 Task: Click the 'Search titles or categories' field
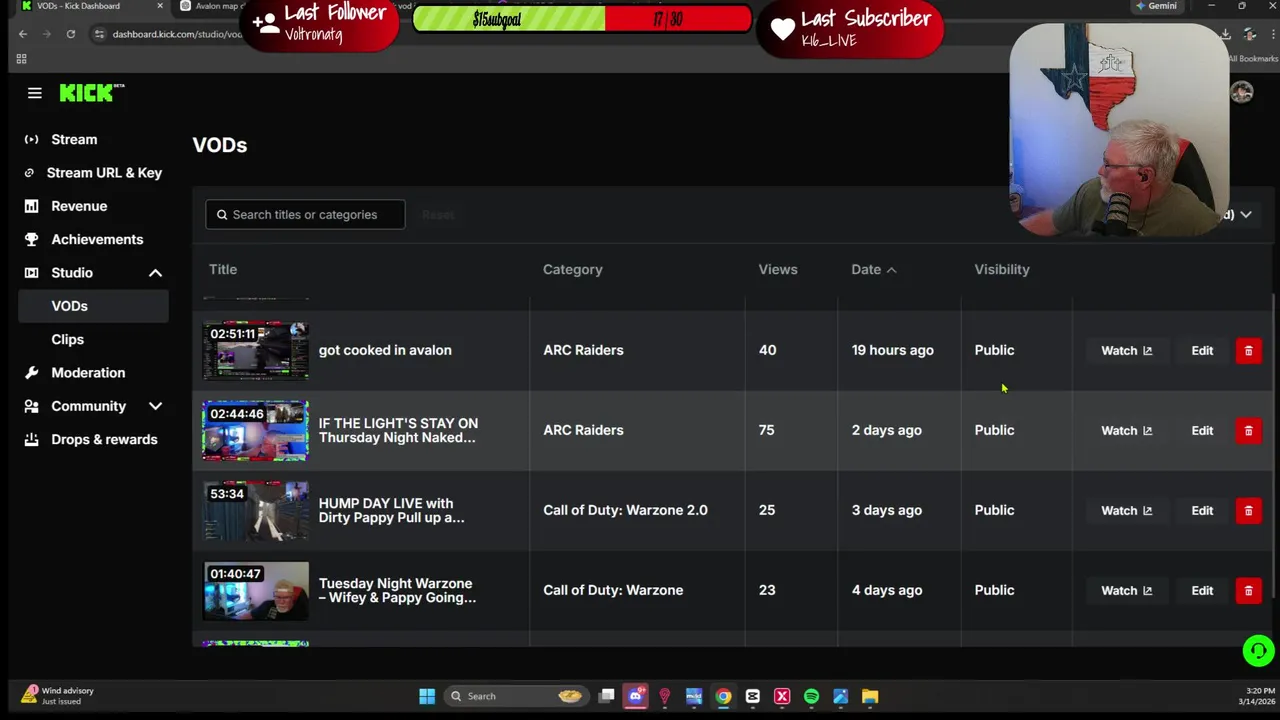(305, 214)
